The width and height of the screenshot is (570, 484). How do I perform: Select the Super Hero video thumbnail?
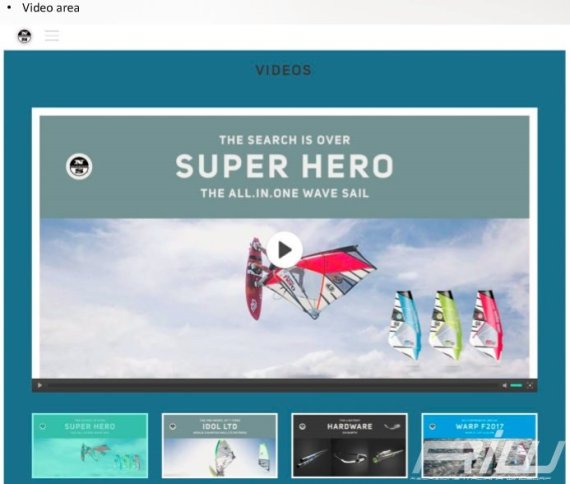90,445
